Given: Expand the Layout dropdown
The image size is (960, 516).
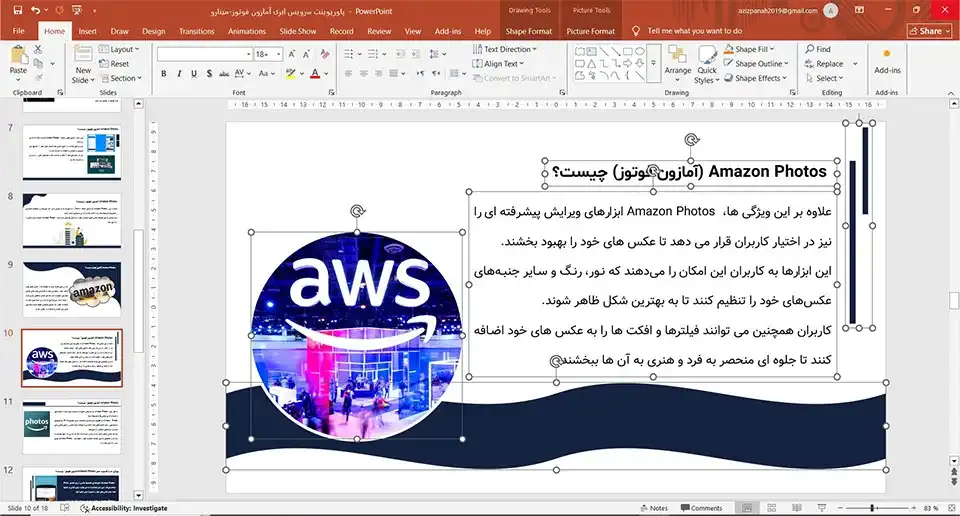Looking at the screenshot, I should pos(119,49).
